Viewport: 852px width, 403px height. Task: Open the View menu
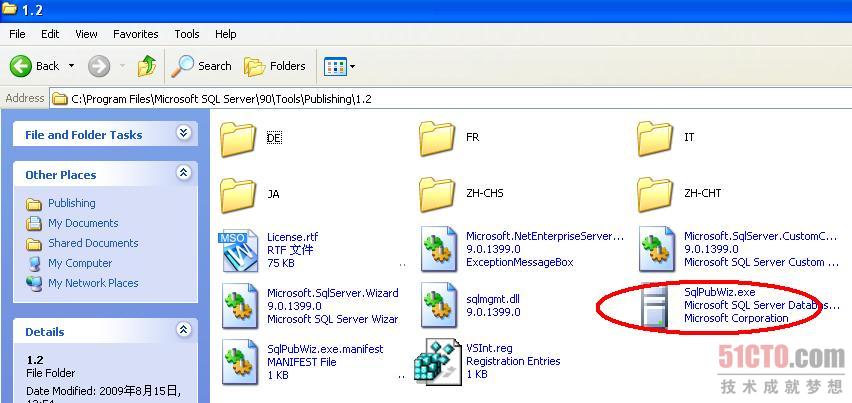(x=86, y=34)
